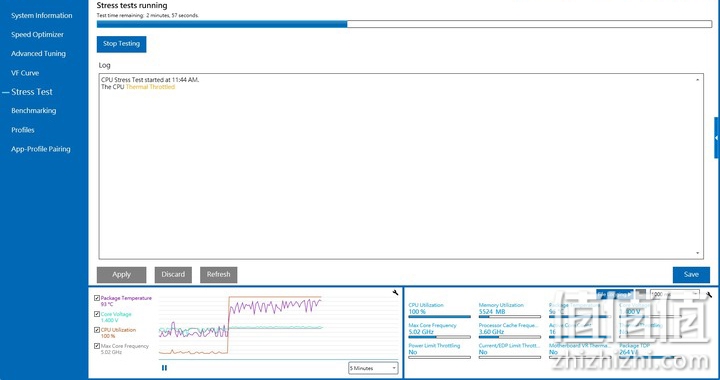
Task: Click the blue file logging button above monitors
Action: click(x=614, y=294)
